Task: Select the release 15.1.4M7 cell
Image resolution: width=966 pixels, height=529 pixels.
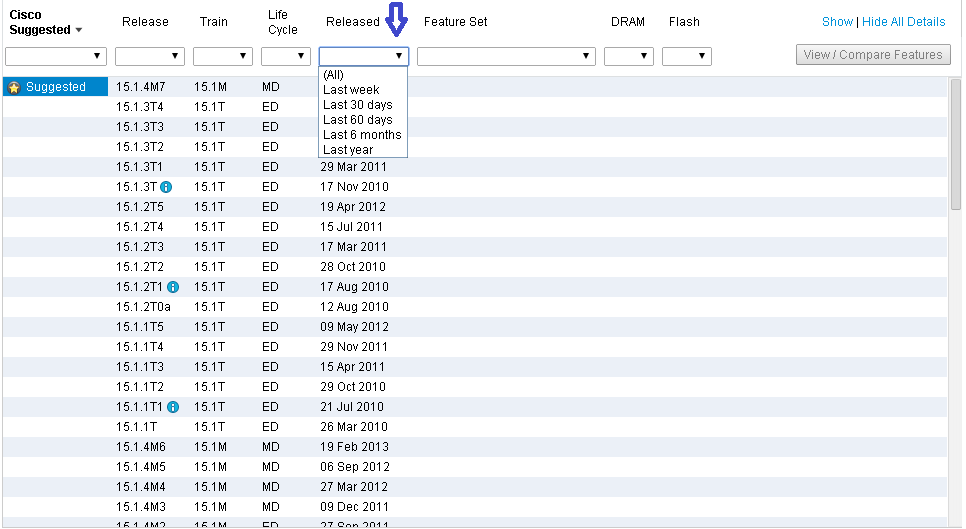Action: tap(140, 87)
